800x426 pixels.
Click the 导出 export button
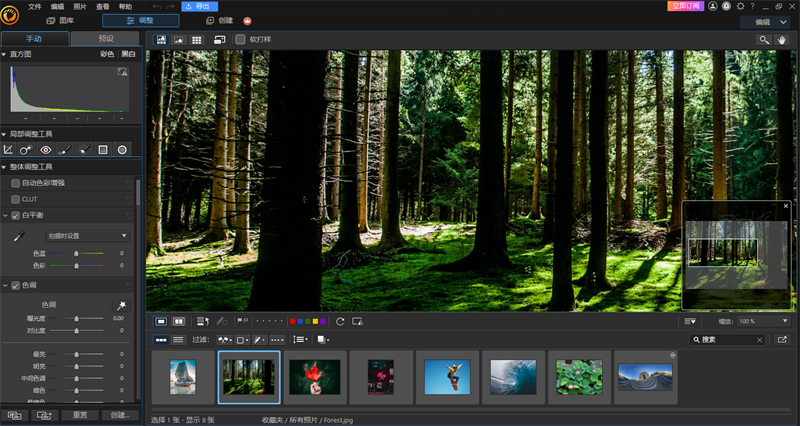(201, 6)
